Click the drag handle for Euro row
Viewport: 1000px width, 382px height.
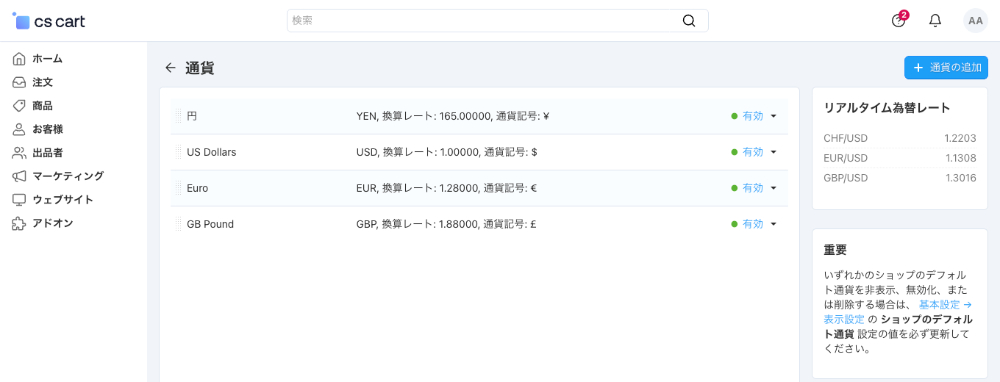pos(179,188)
